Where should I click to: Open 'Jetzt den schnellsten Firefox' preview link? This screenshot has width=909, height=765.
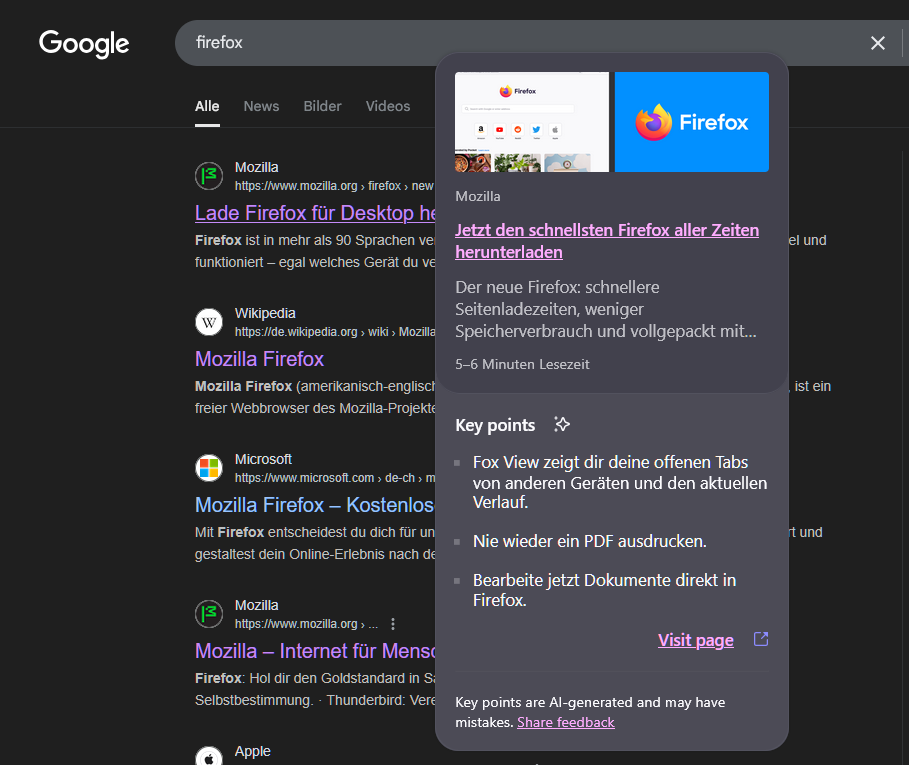click(x=607, y=241)
